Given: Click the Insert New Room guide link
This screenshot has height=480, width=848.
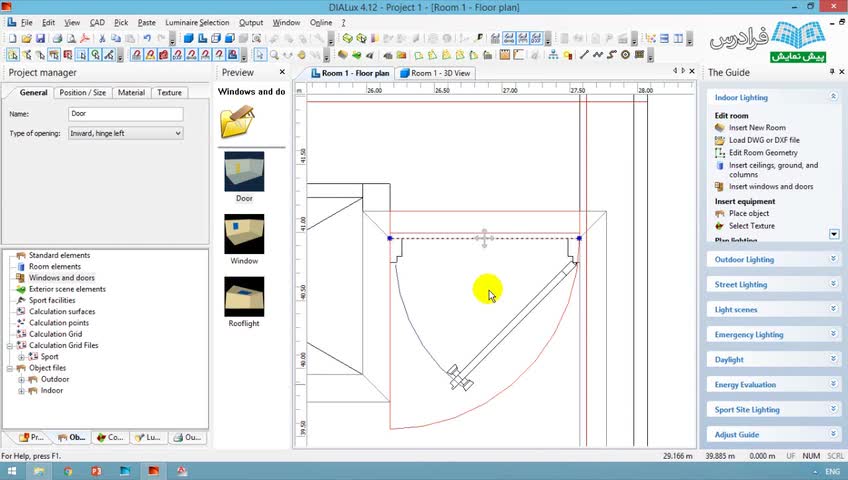Looking at the screenshot, I should [x=757, y=128].
